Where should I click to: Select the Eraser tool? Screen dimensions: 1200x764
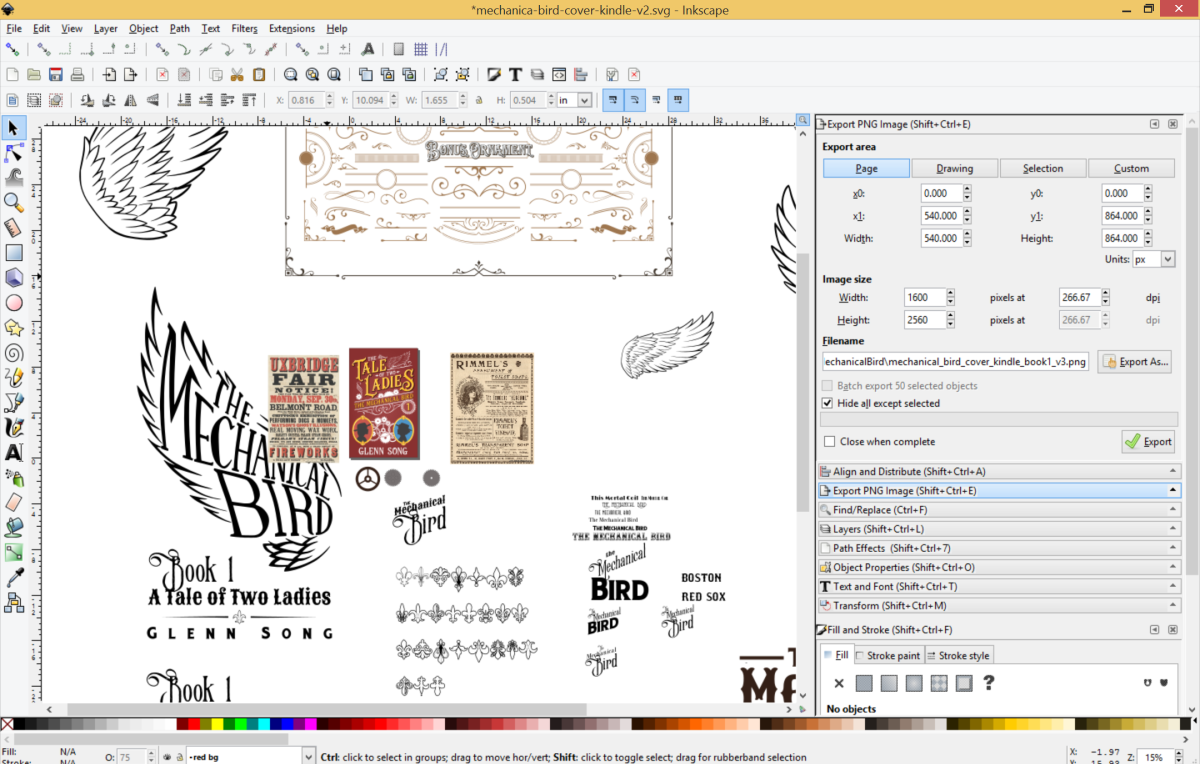[x=14, y=502]
